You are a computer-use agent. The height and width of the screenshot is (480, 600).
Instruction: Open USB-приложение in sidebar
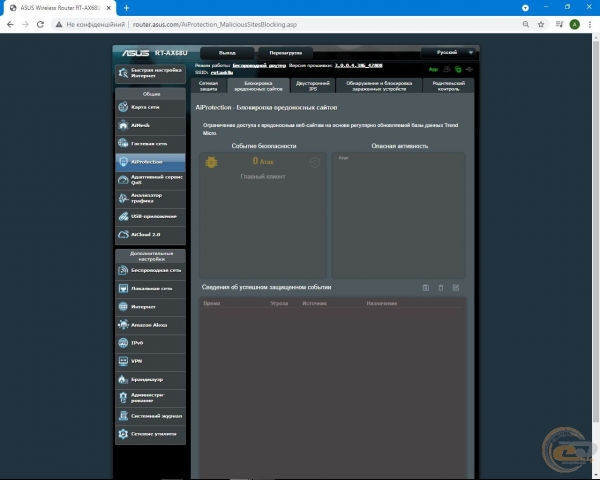tap(150, 216)
